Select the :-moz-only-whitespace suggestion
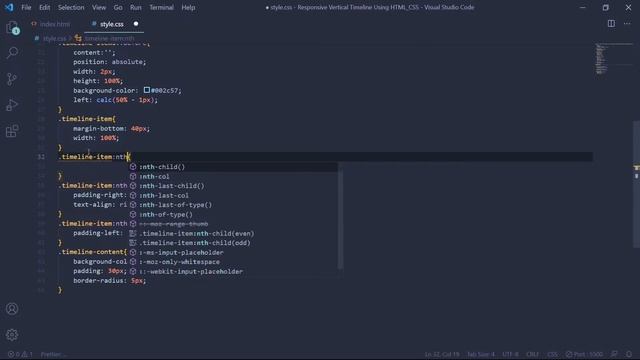This screenshot has height=360, width=640. pos(233,262)
